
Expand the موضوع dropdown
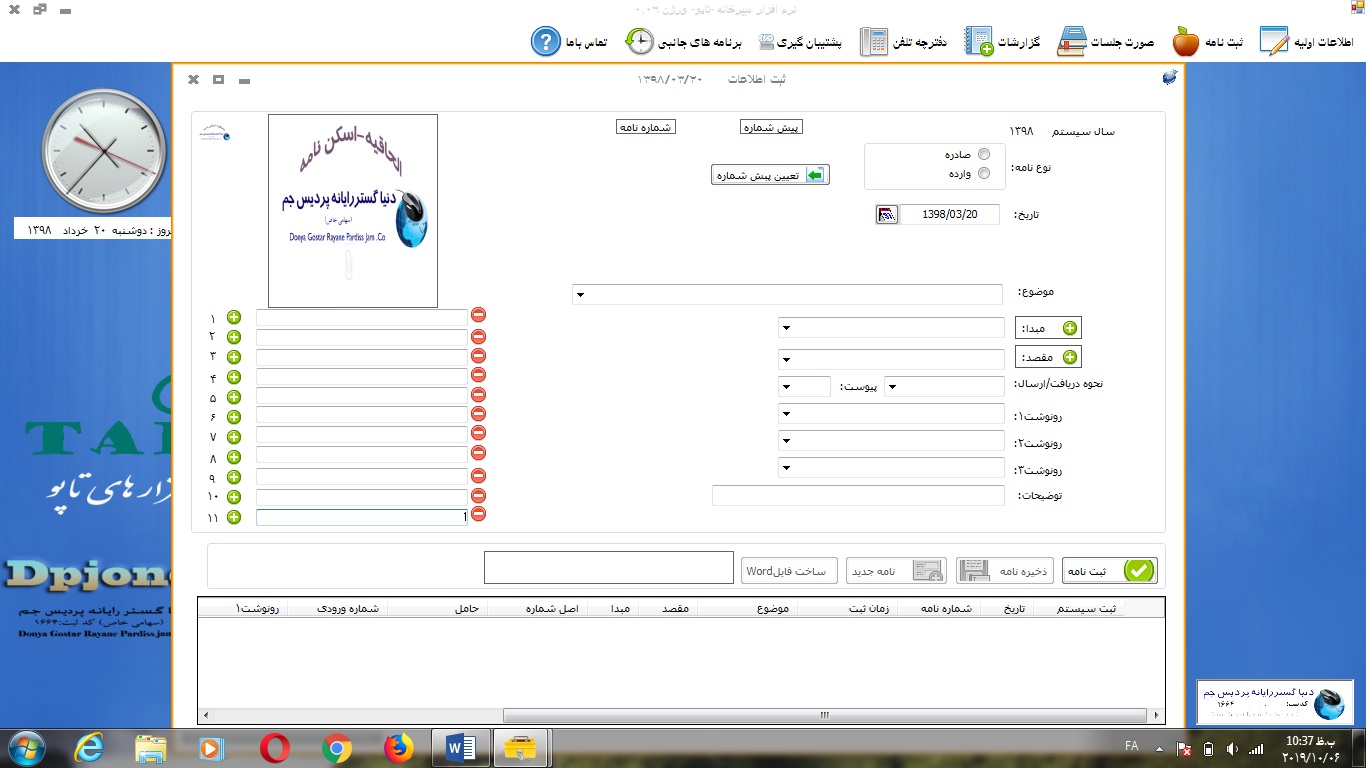tap(579, 295)
